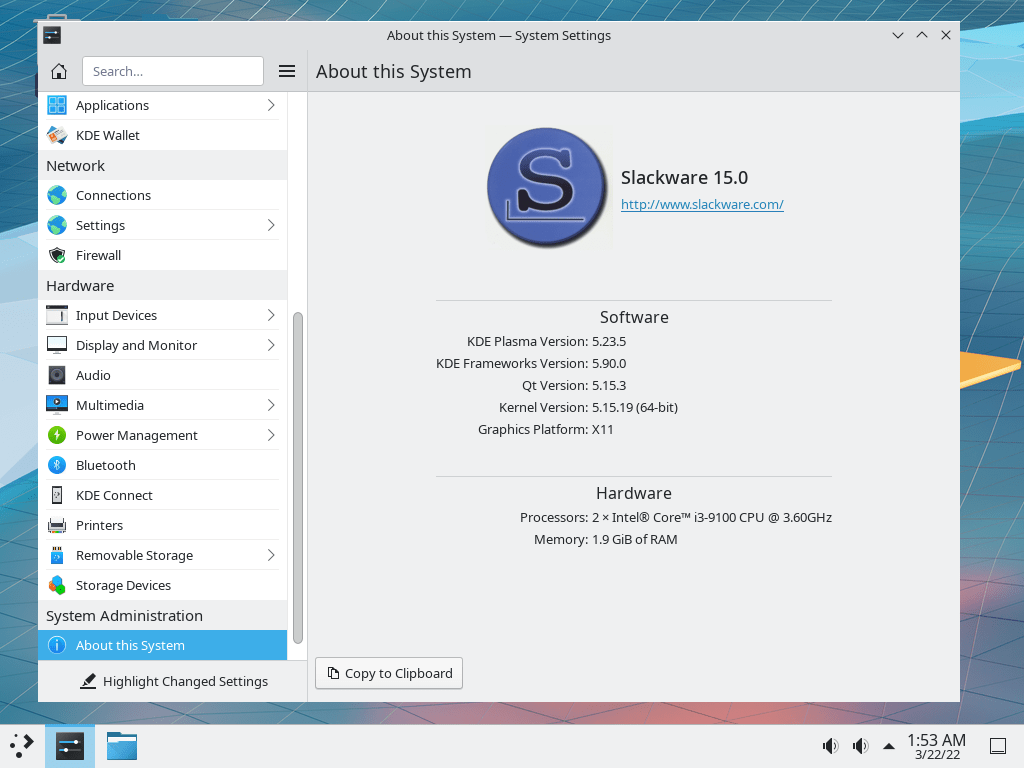Viewport: 1024px width, 768px height.
Task: Click the System Settings icon in the title bar
Action: coord(52,35)
